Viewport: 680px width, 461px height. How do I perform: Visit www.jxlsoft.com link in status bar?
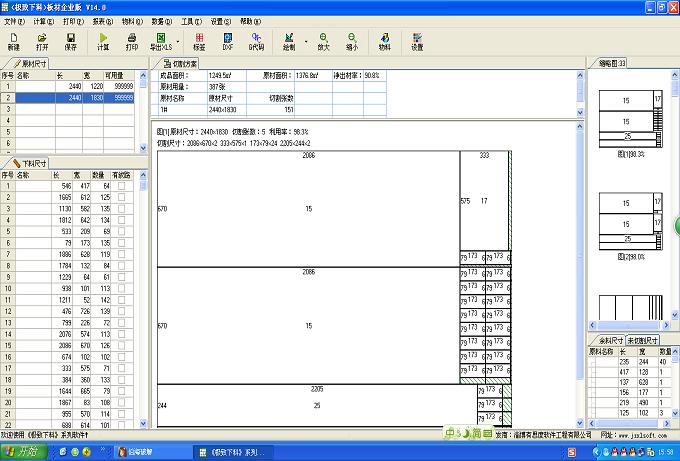(643, 435)
